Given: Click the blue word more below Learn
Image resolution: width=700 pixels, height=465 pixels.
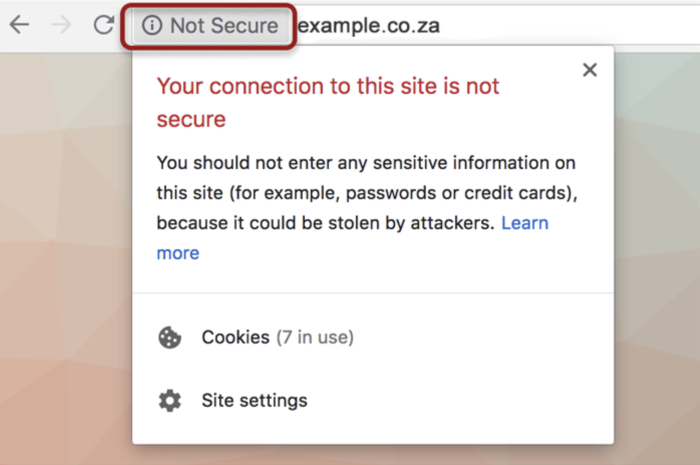Looking at the screenshot, I should [x=178, y=253].
